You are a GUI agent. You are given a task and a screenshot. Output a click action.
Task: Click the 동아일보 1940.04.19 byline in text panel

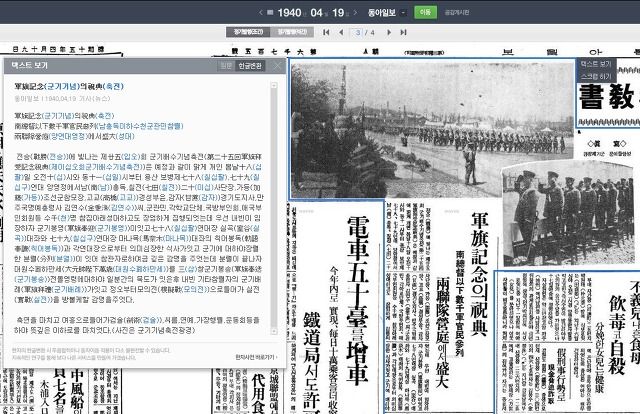62,98
